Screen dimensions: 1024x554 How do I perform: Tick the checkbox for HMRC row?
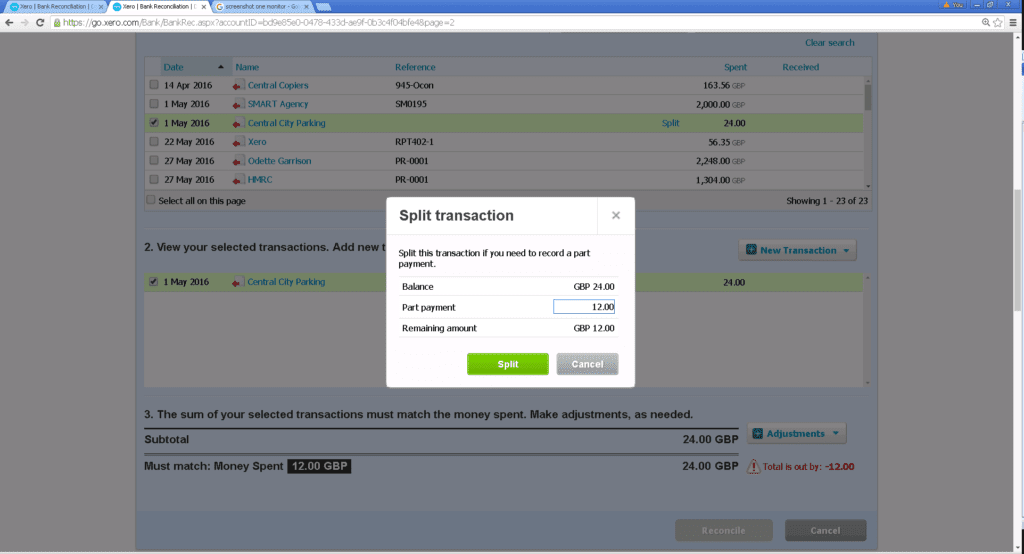pyautogui.click(x=154, y=180)
